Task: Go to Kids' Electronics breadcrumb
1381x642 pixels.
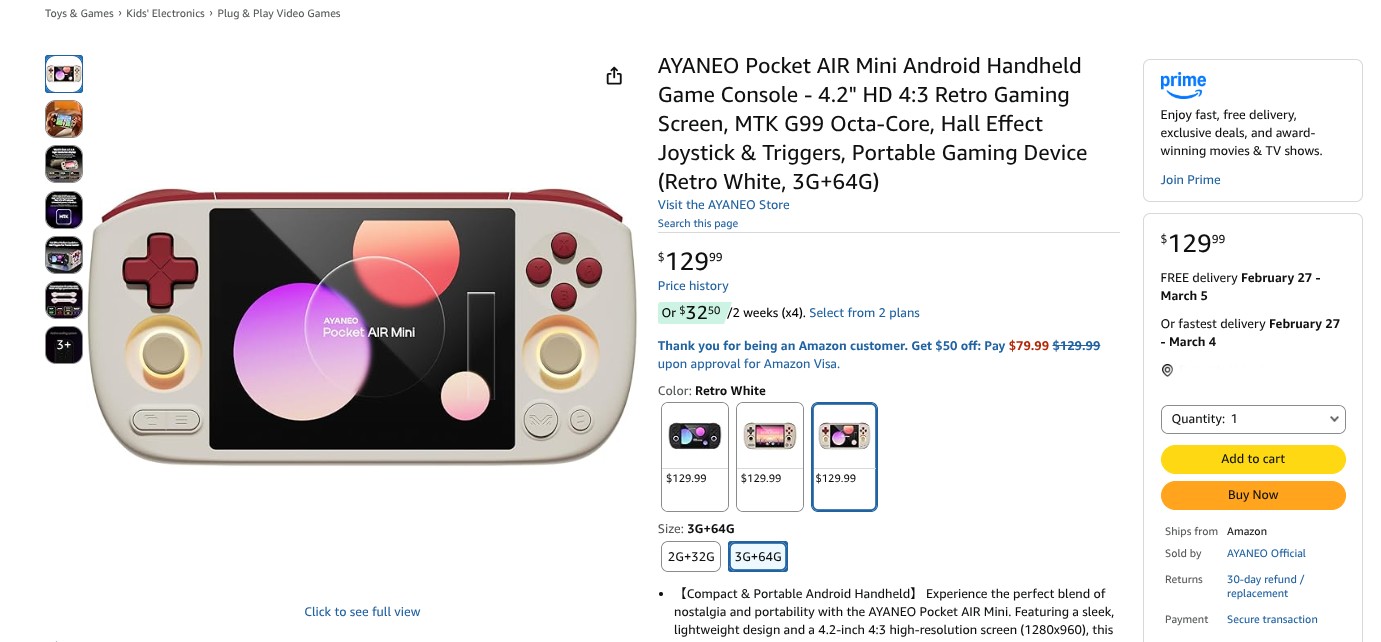Action: coord(165,14)
